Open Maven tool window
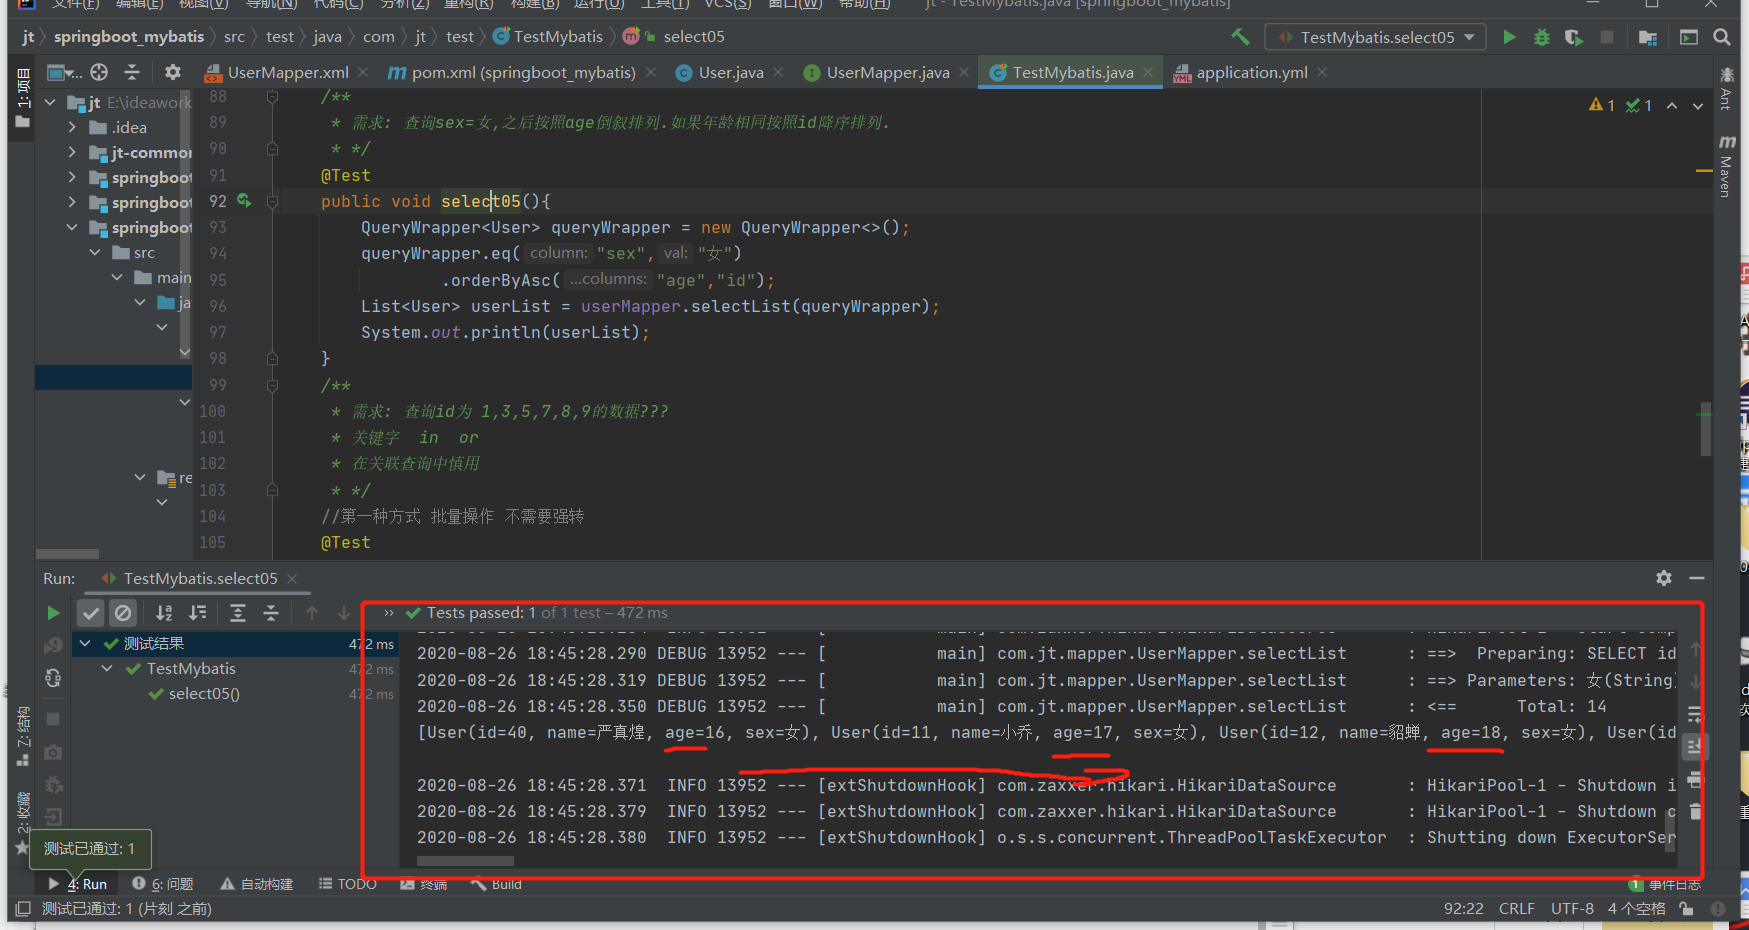The width and height of the screenshot is (1749, 930). (x=1726, y=166)
